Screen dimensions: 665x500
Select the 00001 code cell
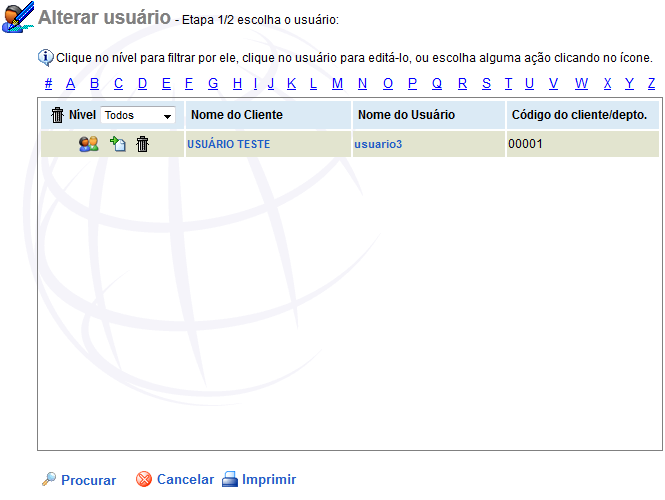582,144
